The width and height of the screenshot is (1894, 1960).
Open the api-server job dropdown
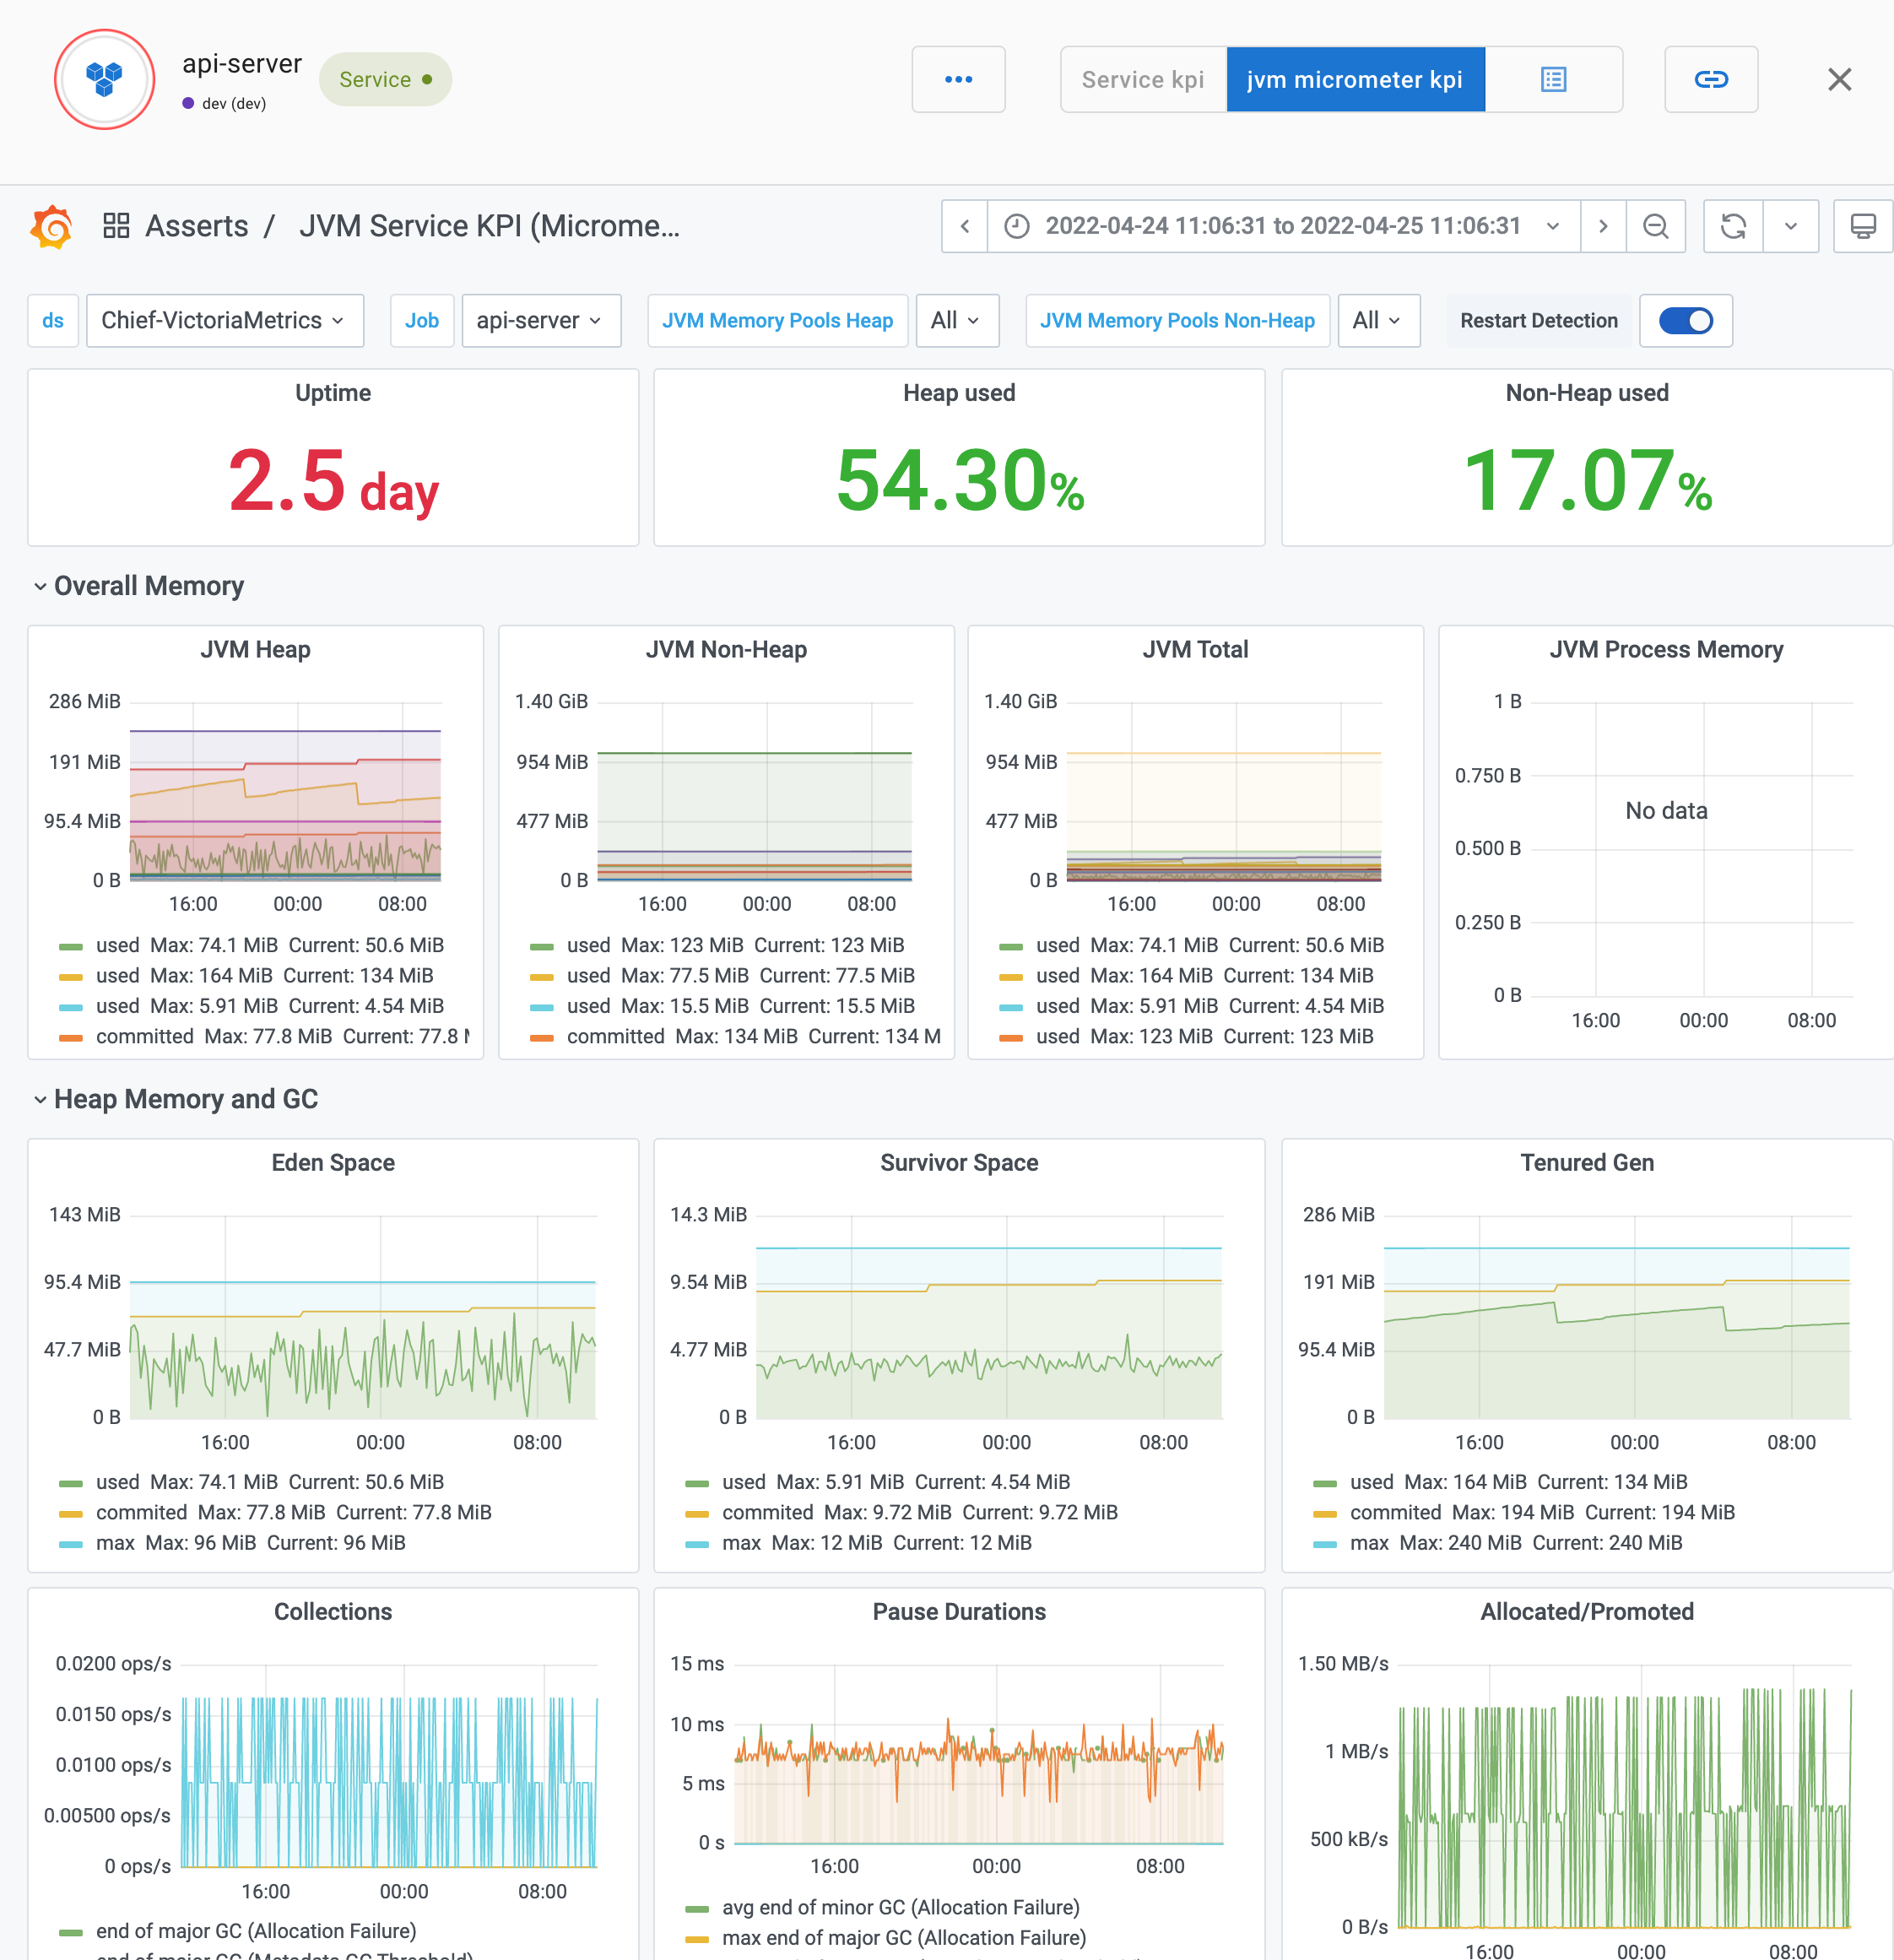tap(540, 321)
